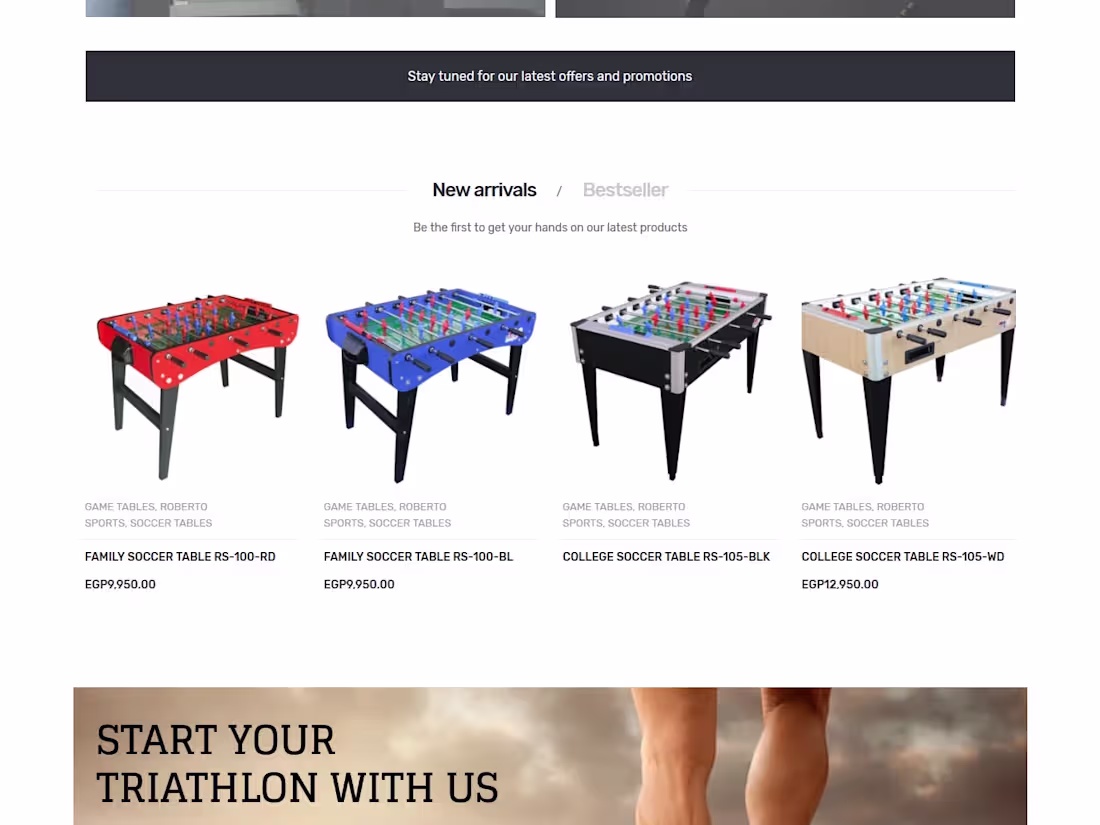Open Game Tables category under black table
This screenshot has height=825, width=1100.
[x=597, y=507]
